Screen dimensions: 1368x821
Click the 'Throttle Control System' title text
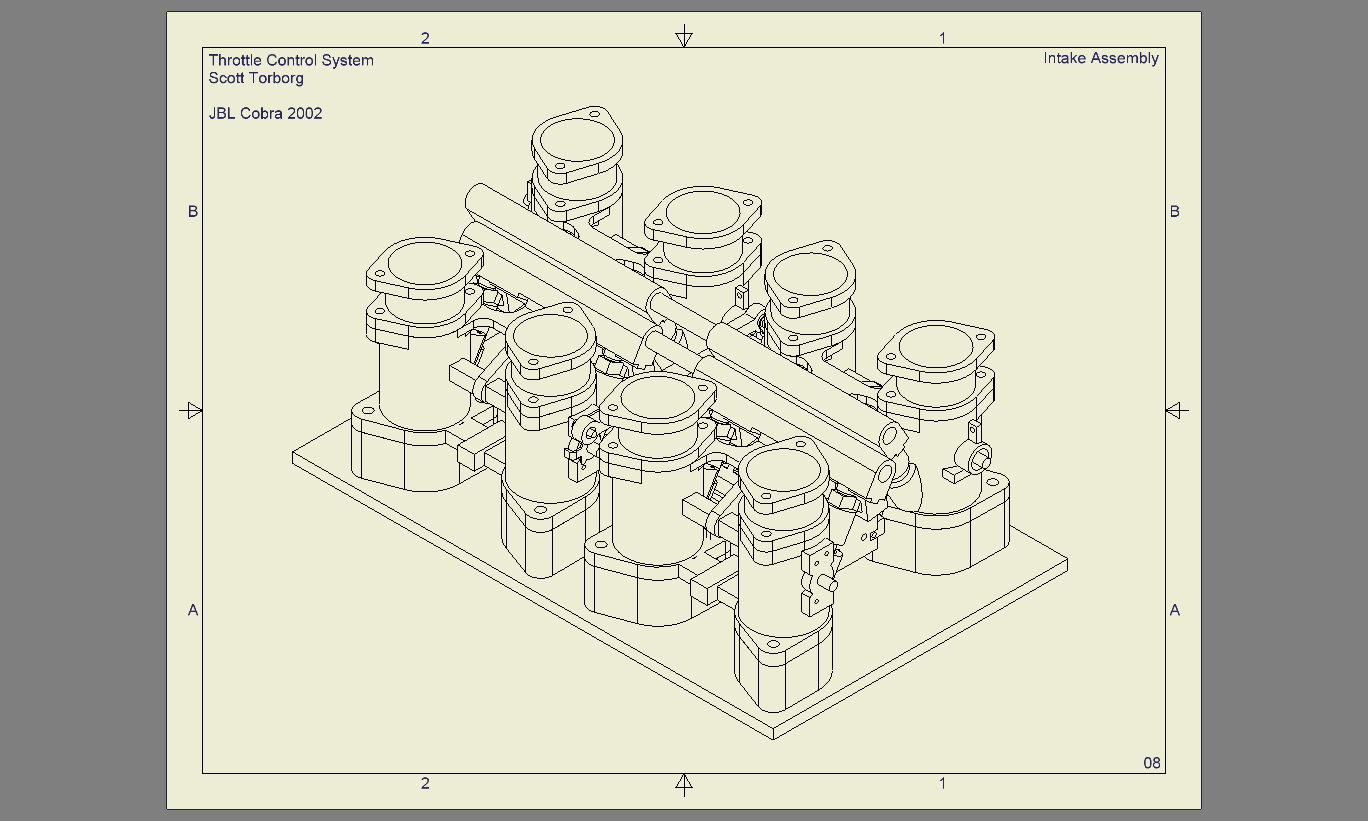point(291,60)
